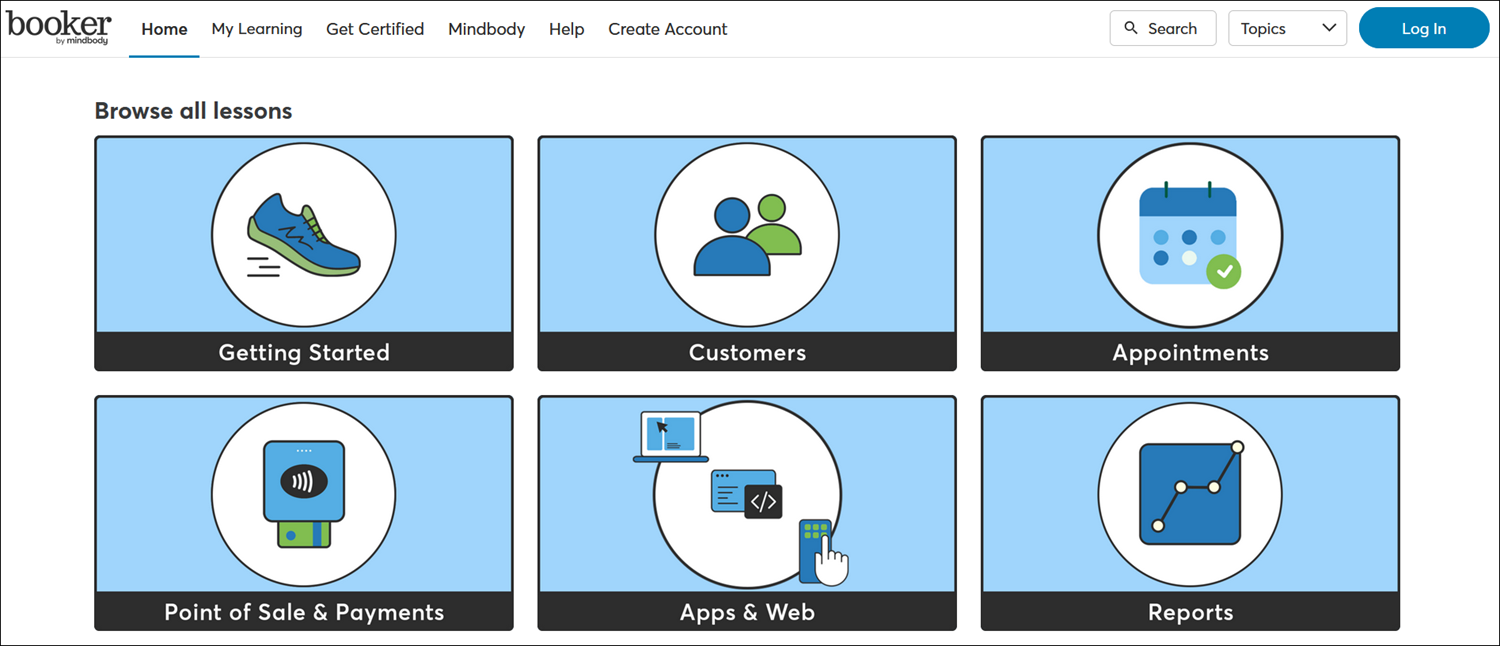Viewport: 1500px width, 646px height.
Task: Open the Customers lesson label
Action: 747,352
